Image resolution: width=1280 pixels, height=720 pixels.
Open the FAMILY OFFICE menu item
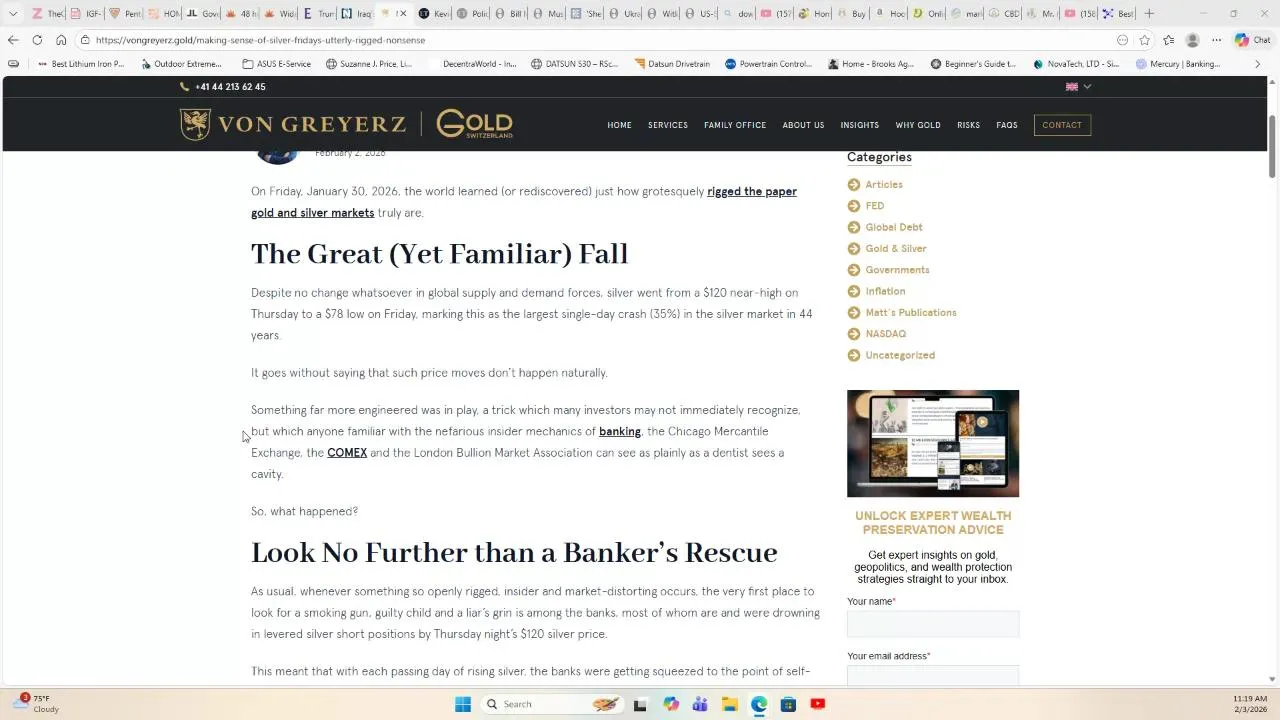point(735,125)
